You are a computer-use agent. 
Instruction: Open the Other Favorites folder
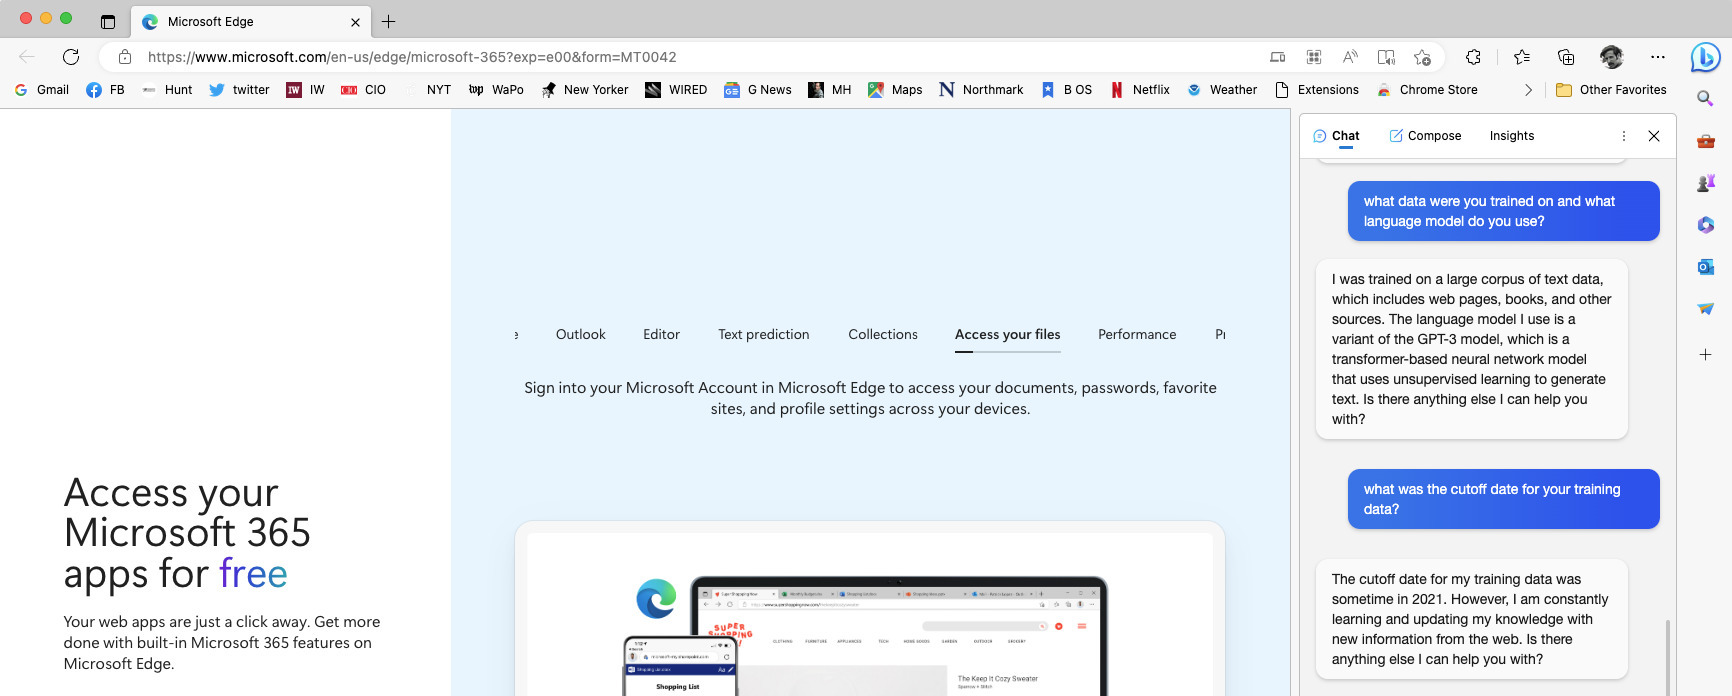(x=1611, y=90)
